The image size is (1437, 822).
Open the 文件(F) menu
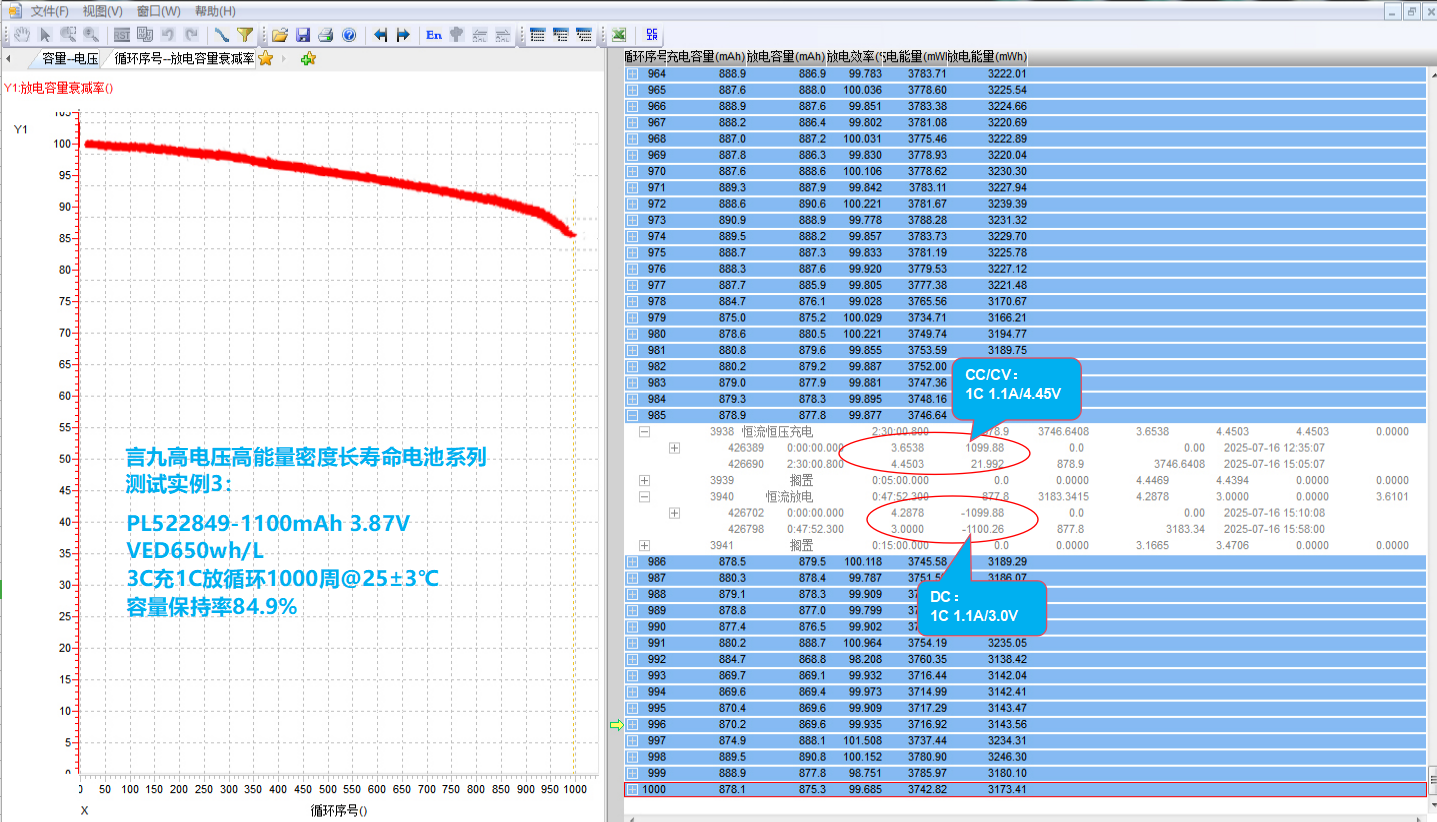pos(49,11)
